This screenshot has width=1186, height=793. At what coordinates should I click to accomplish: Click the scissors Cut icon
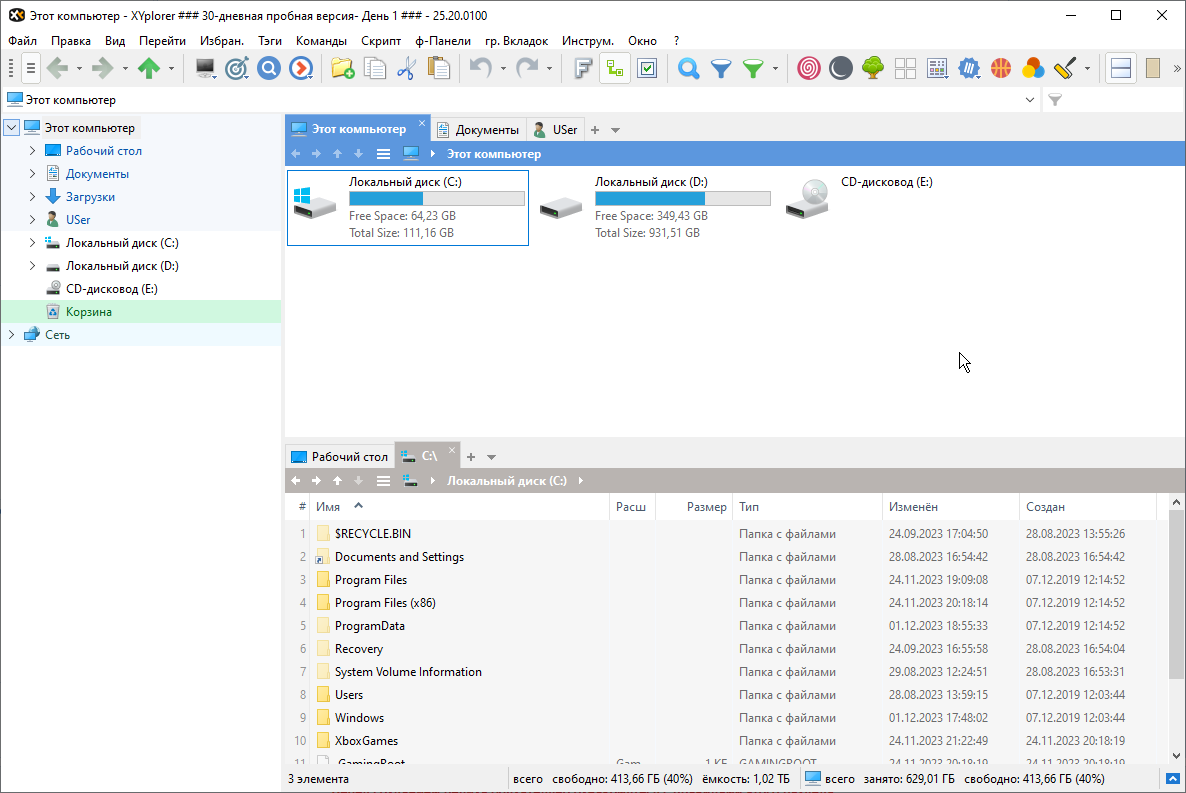[x=407, y=68]
